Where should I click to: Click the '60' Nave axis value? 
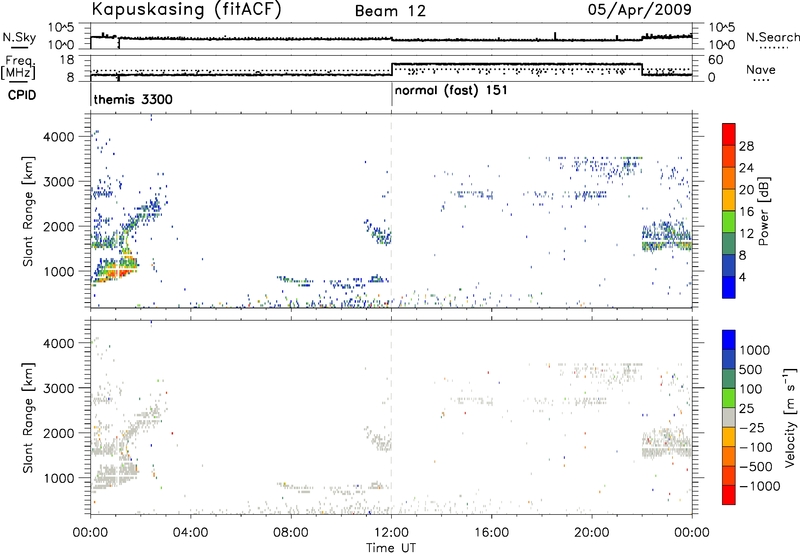(x=715, y=60)
